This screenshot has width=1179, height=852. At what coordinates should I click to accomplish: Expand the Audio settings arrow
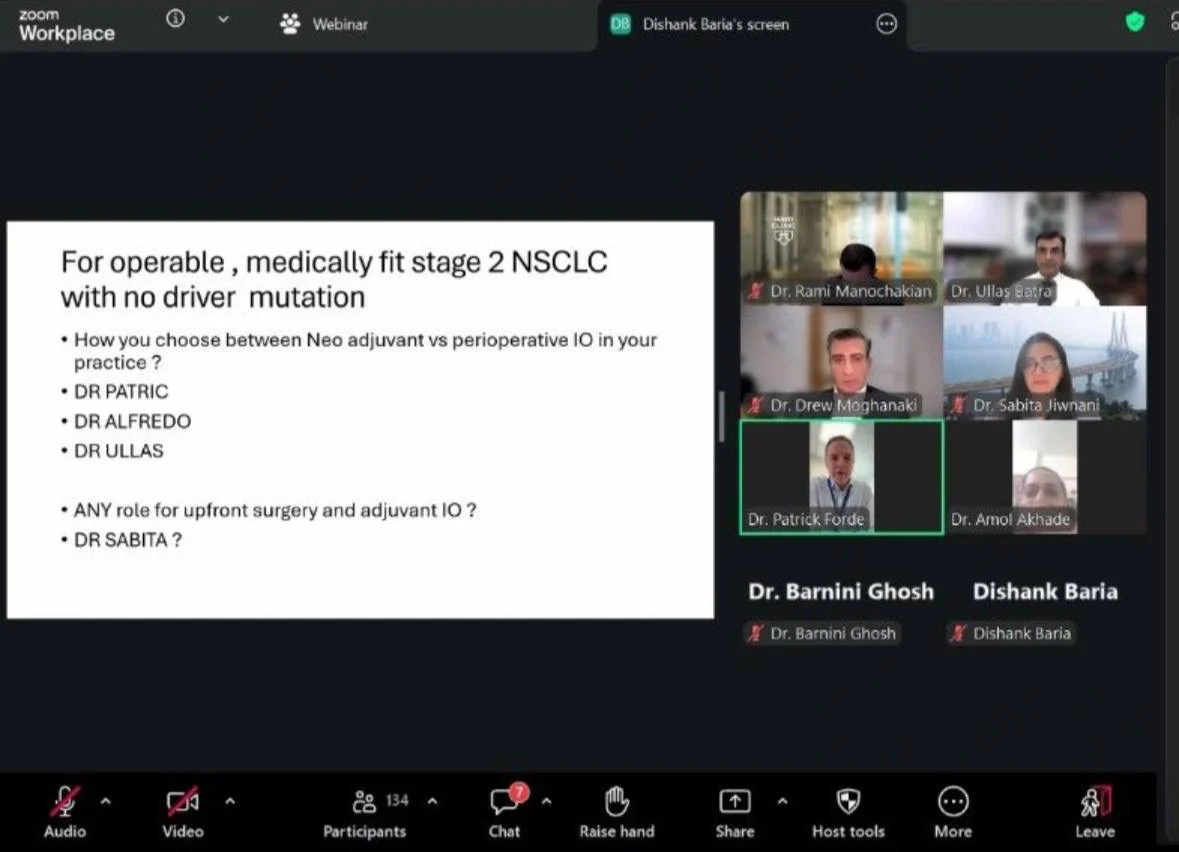pos(106,801)
